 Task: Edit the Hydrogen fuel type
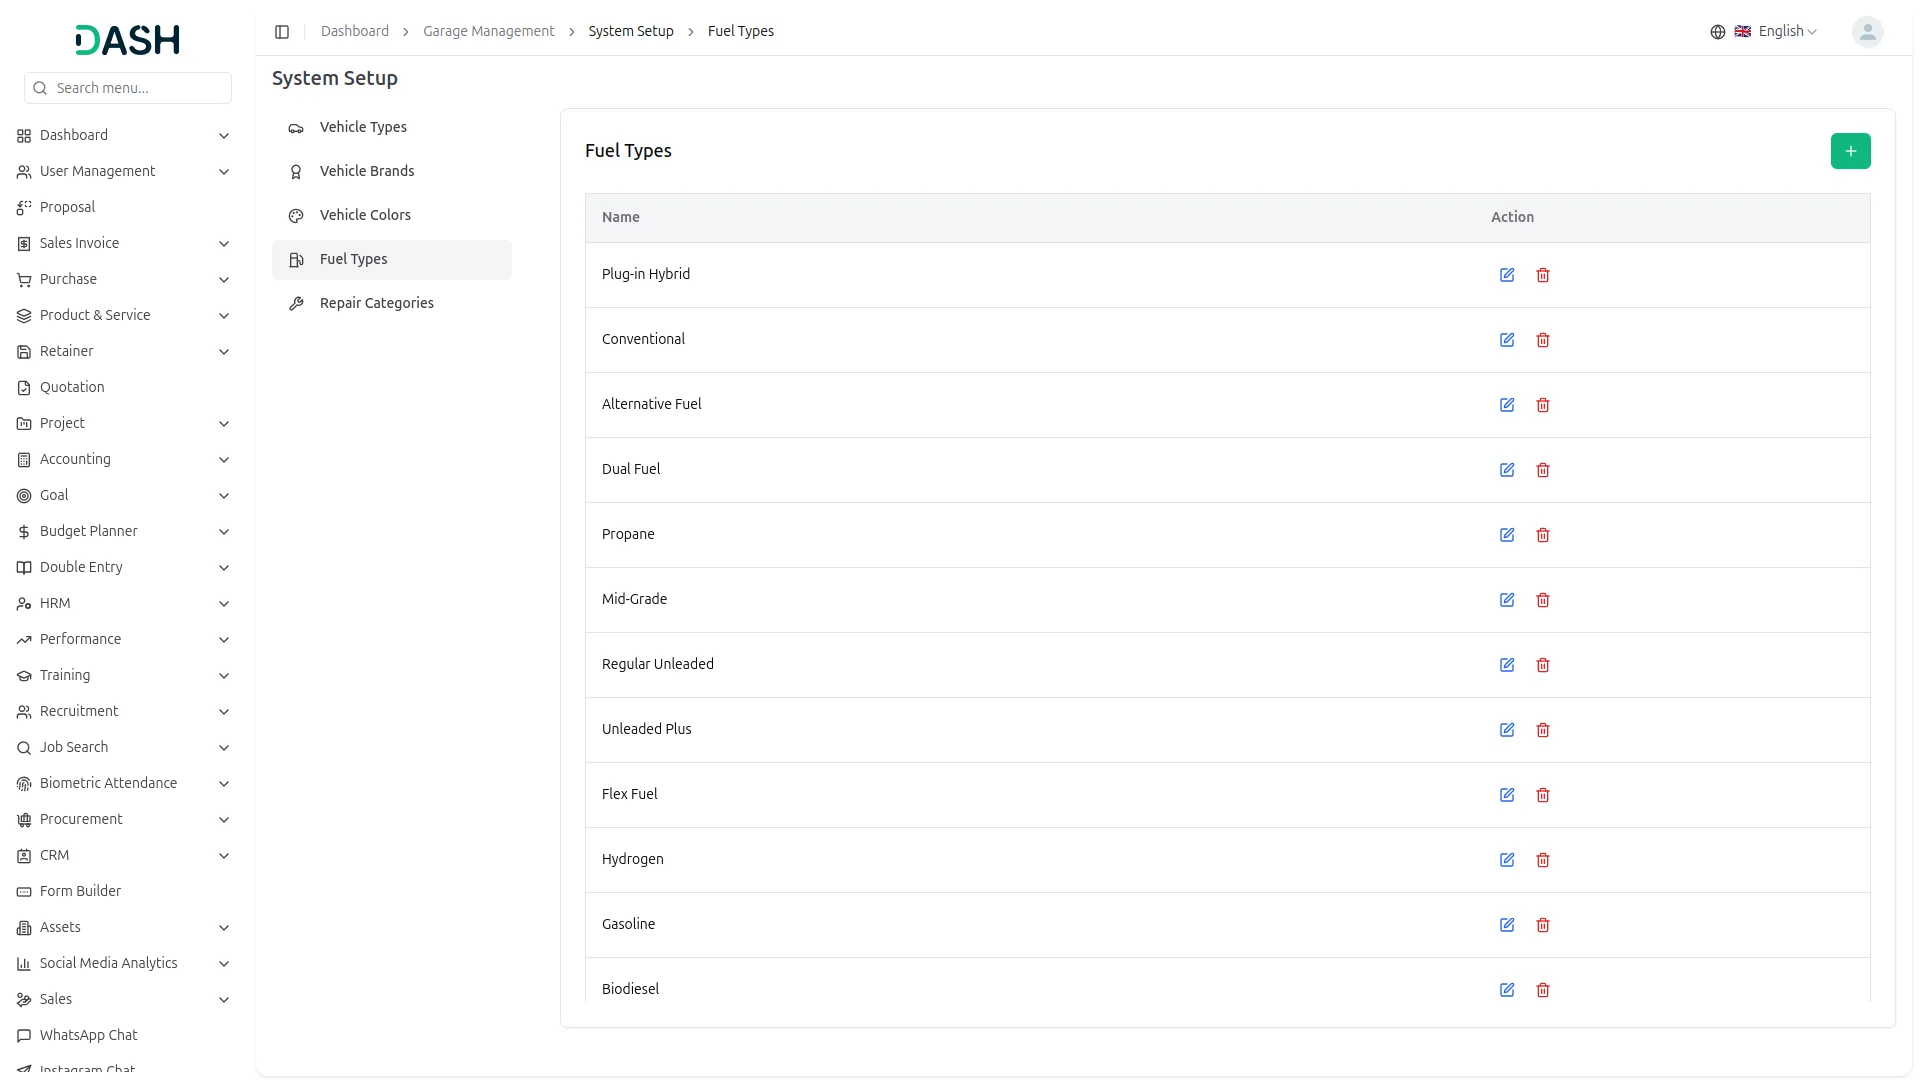coord(1507,860)
